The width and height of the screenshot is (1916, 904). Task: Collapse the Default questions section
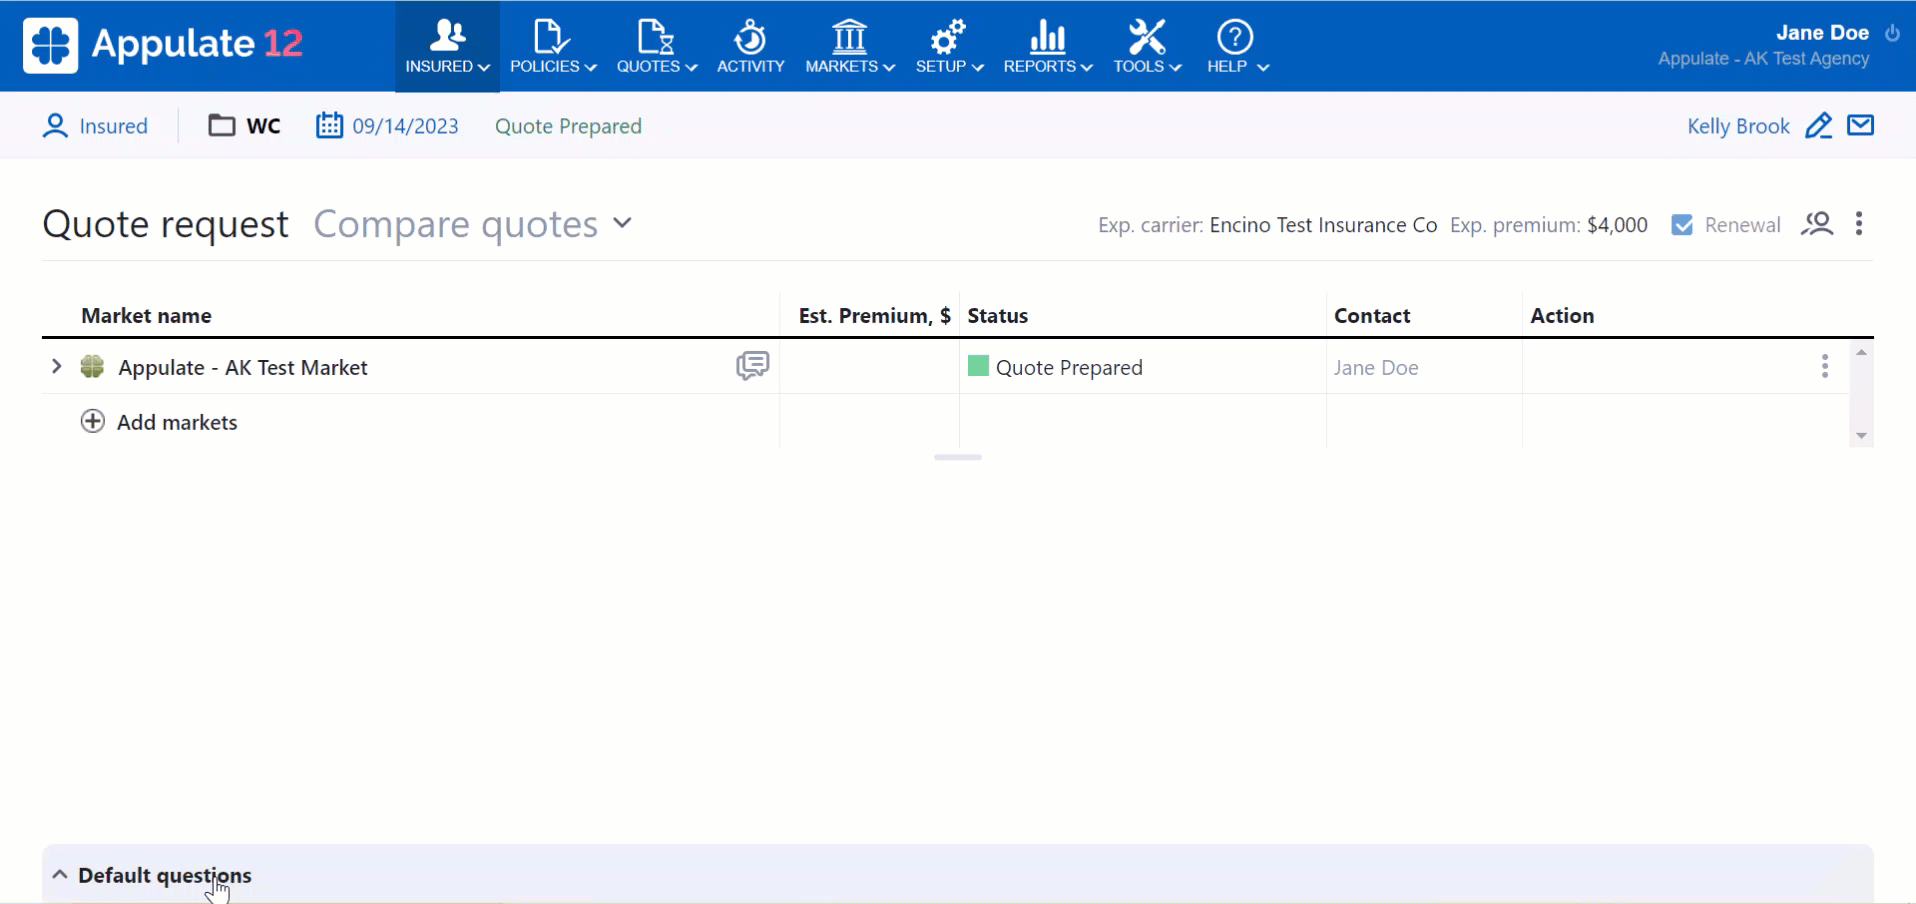coord(60,875)
